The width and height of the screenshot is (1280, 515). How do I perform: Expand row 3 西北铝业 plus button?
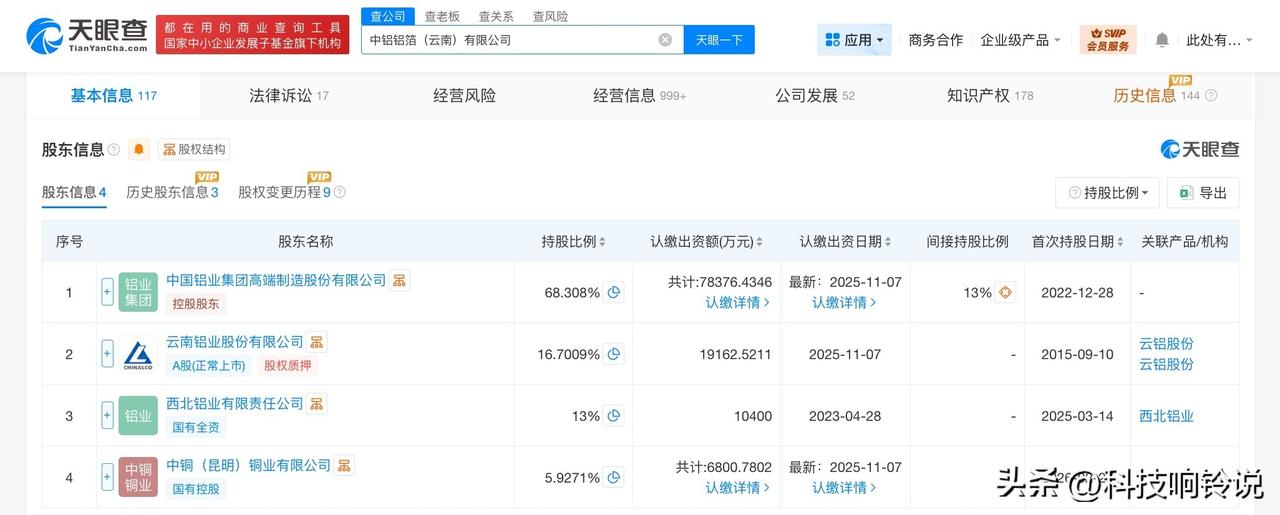(107, 416)
